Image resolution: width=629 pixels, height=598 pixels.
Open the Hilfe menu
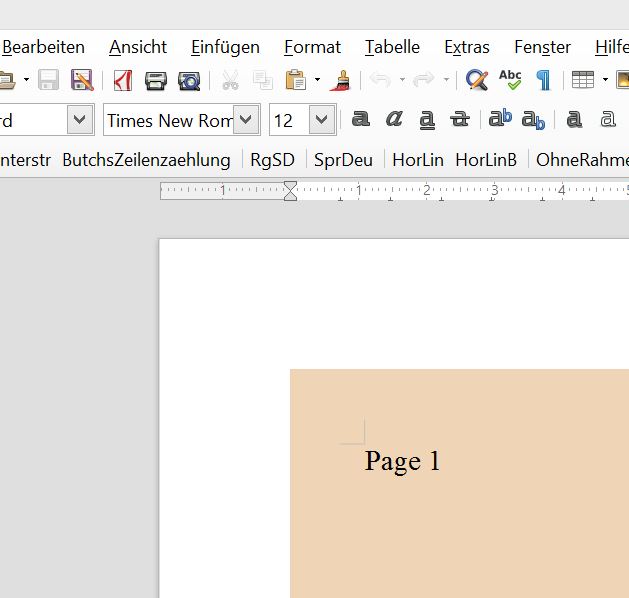[612, 47]
